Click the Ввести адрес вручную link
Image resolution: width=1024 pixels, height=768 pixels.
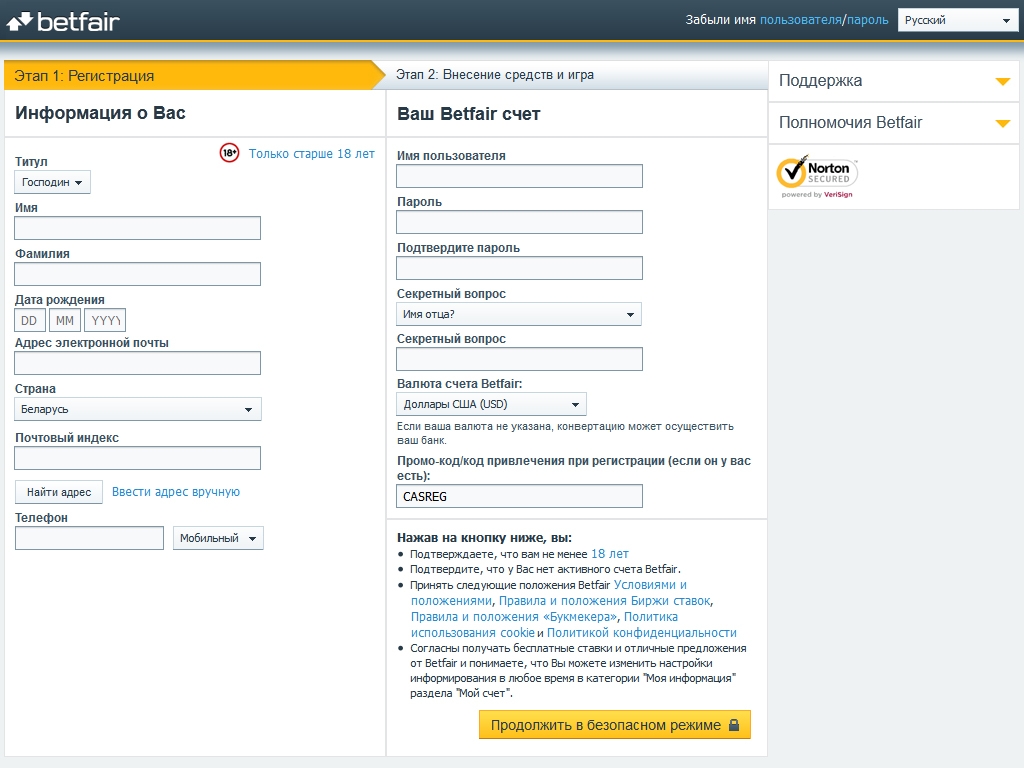(176, 492)
